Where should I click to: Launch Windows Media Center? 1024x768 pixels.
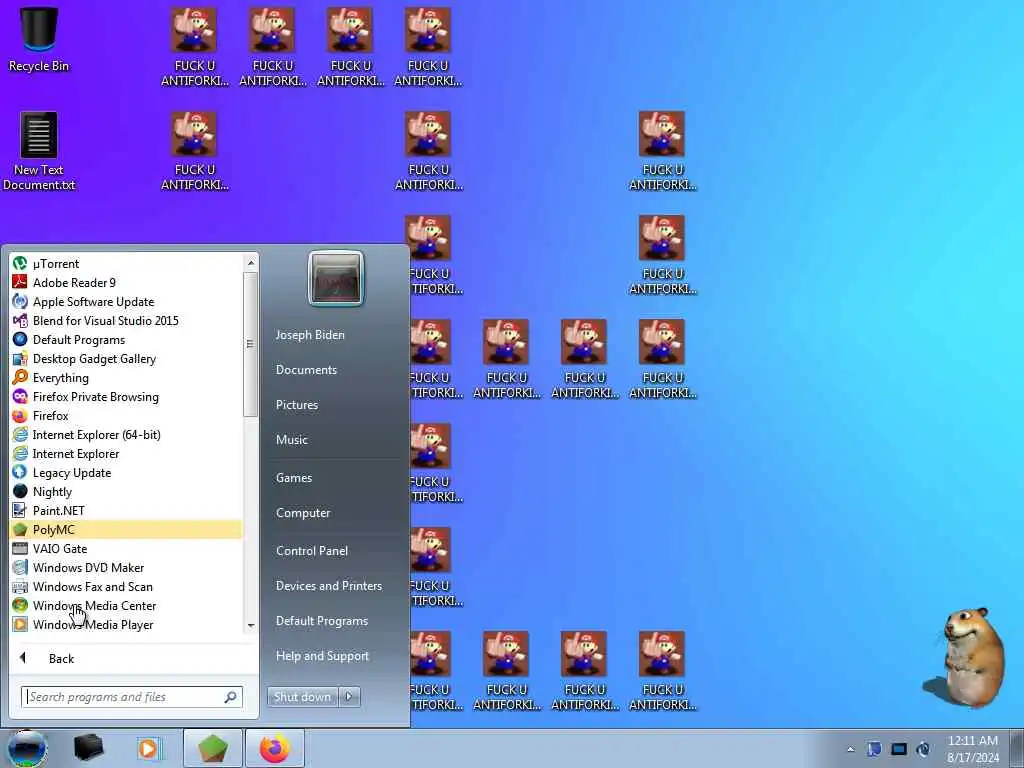coord(126,605)
